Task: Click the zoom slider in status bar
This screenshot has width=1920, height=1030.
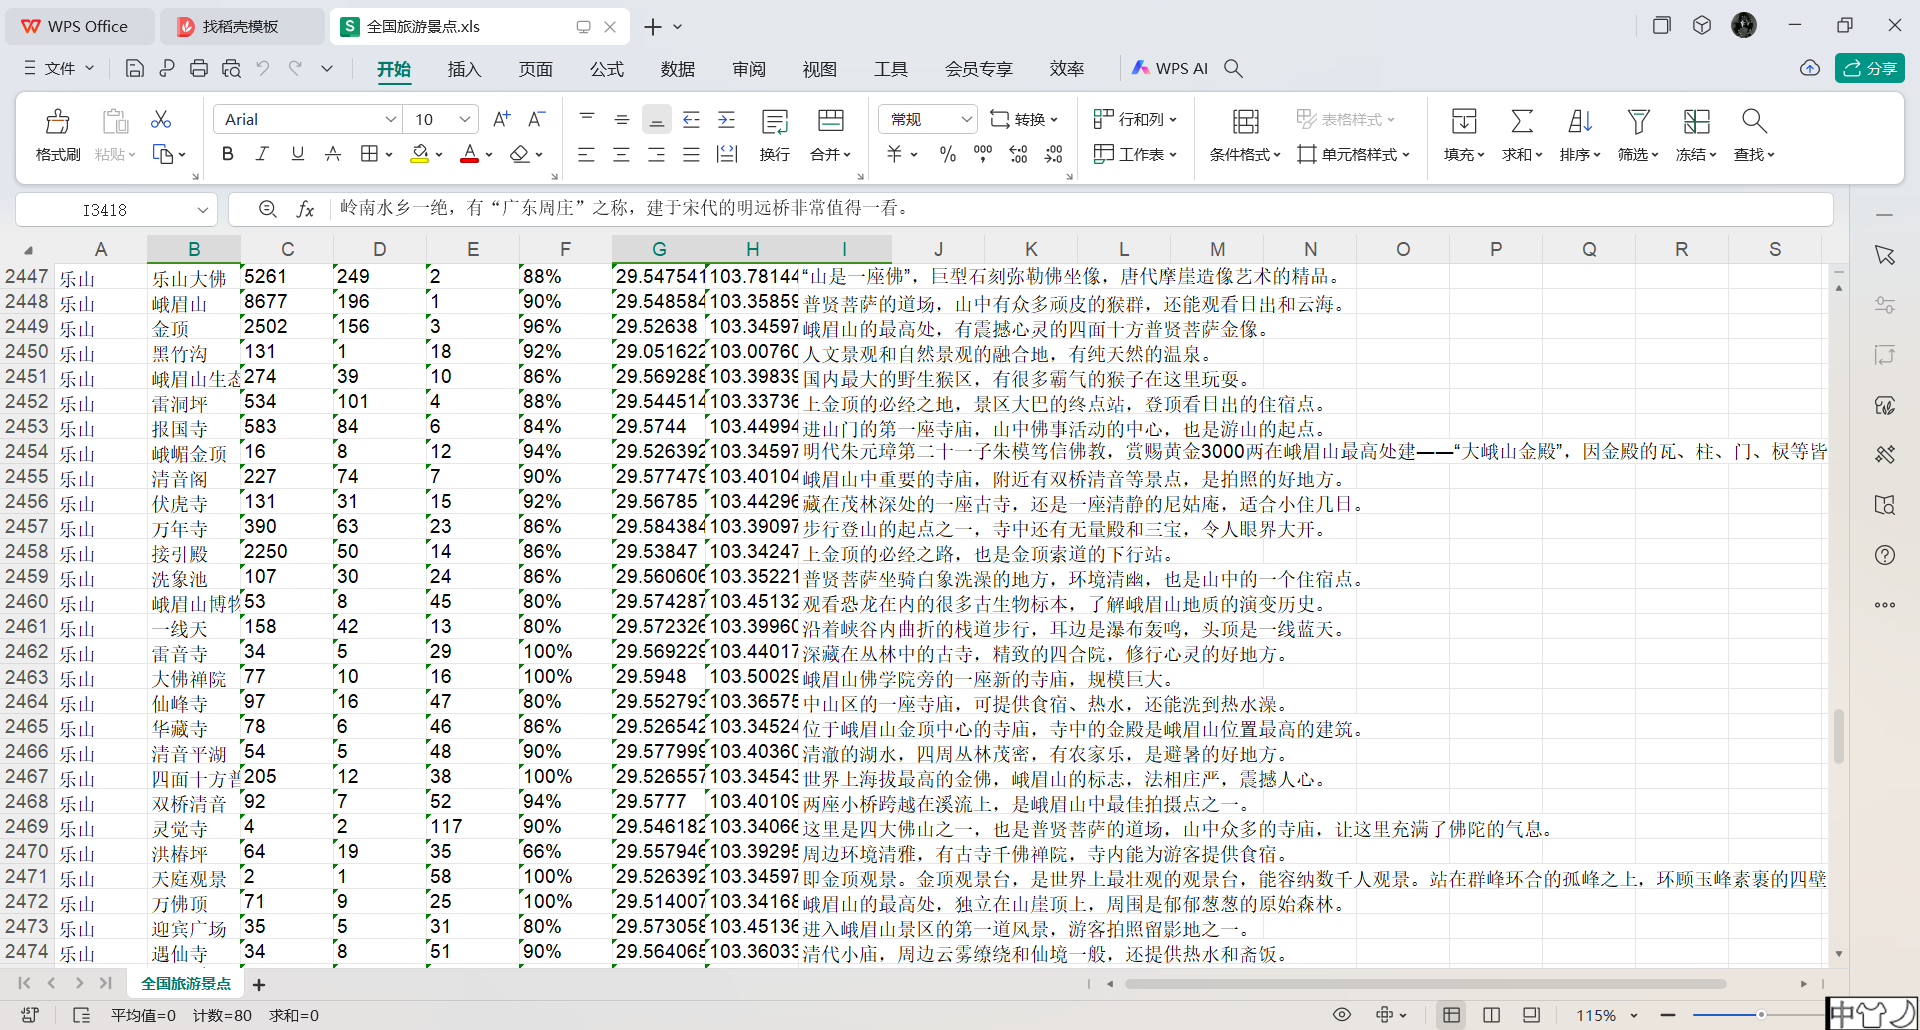Action: click(x=1760, y=1015)
